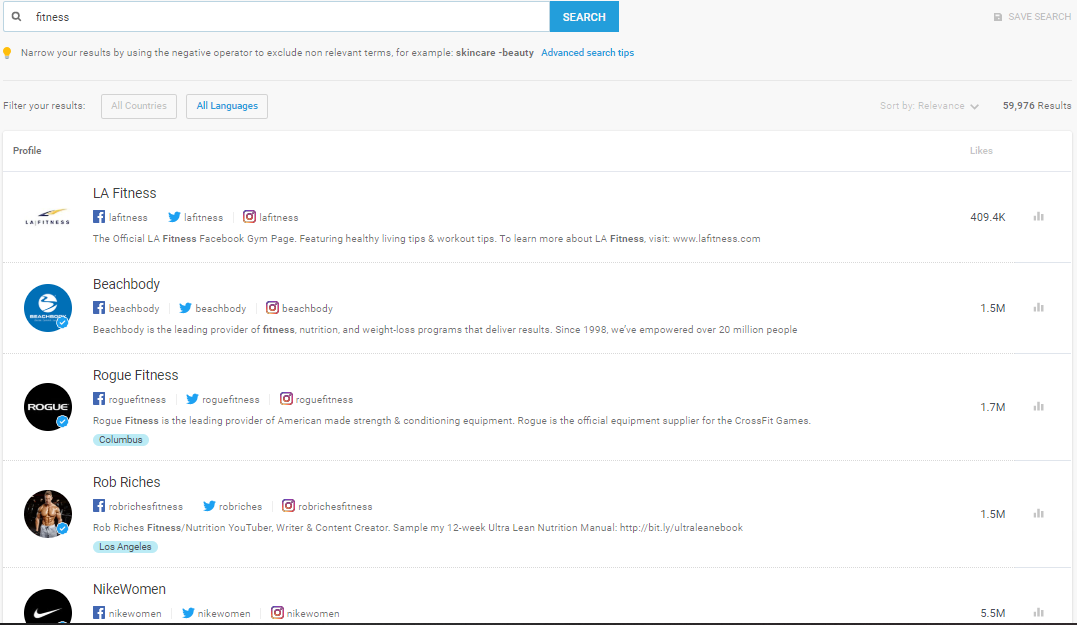Click the search magnifier icon
1077x625 pixels.
[16, 16]
